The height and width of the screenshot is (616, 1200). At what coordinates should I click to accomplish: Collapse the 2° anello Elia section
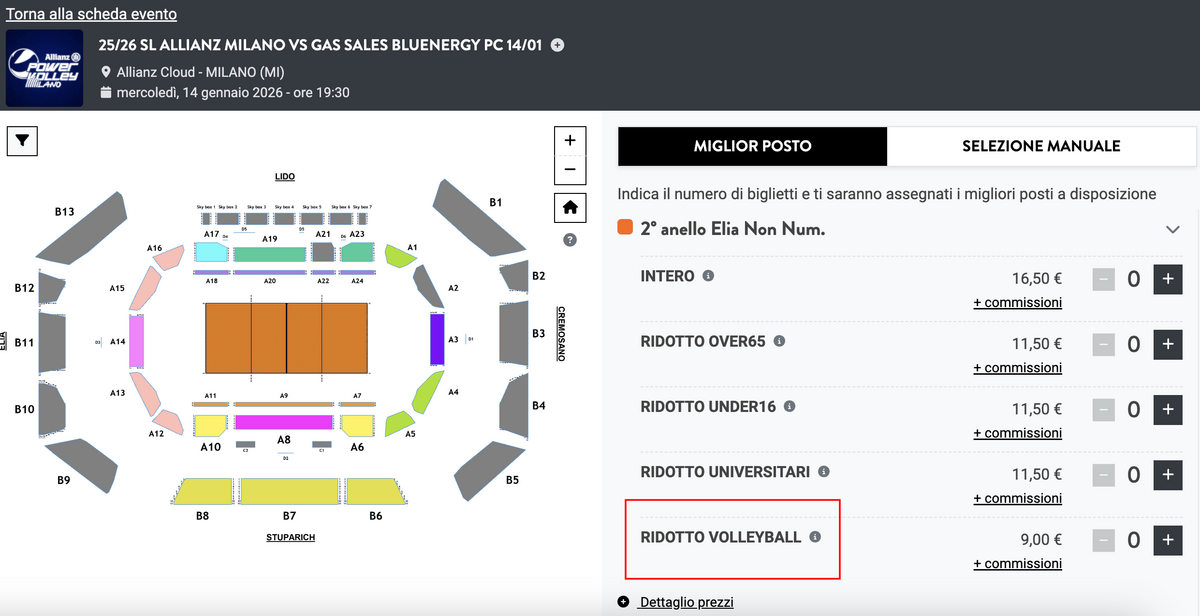point(1173,230)
